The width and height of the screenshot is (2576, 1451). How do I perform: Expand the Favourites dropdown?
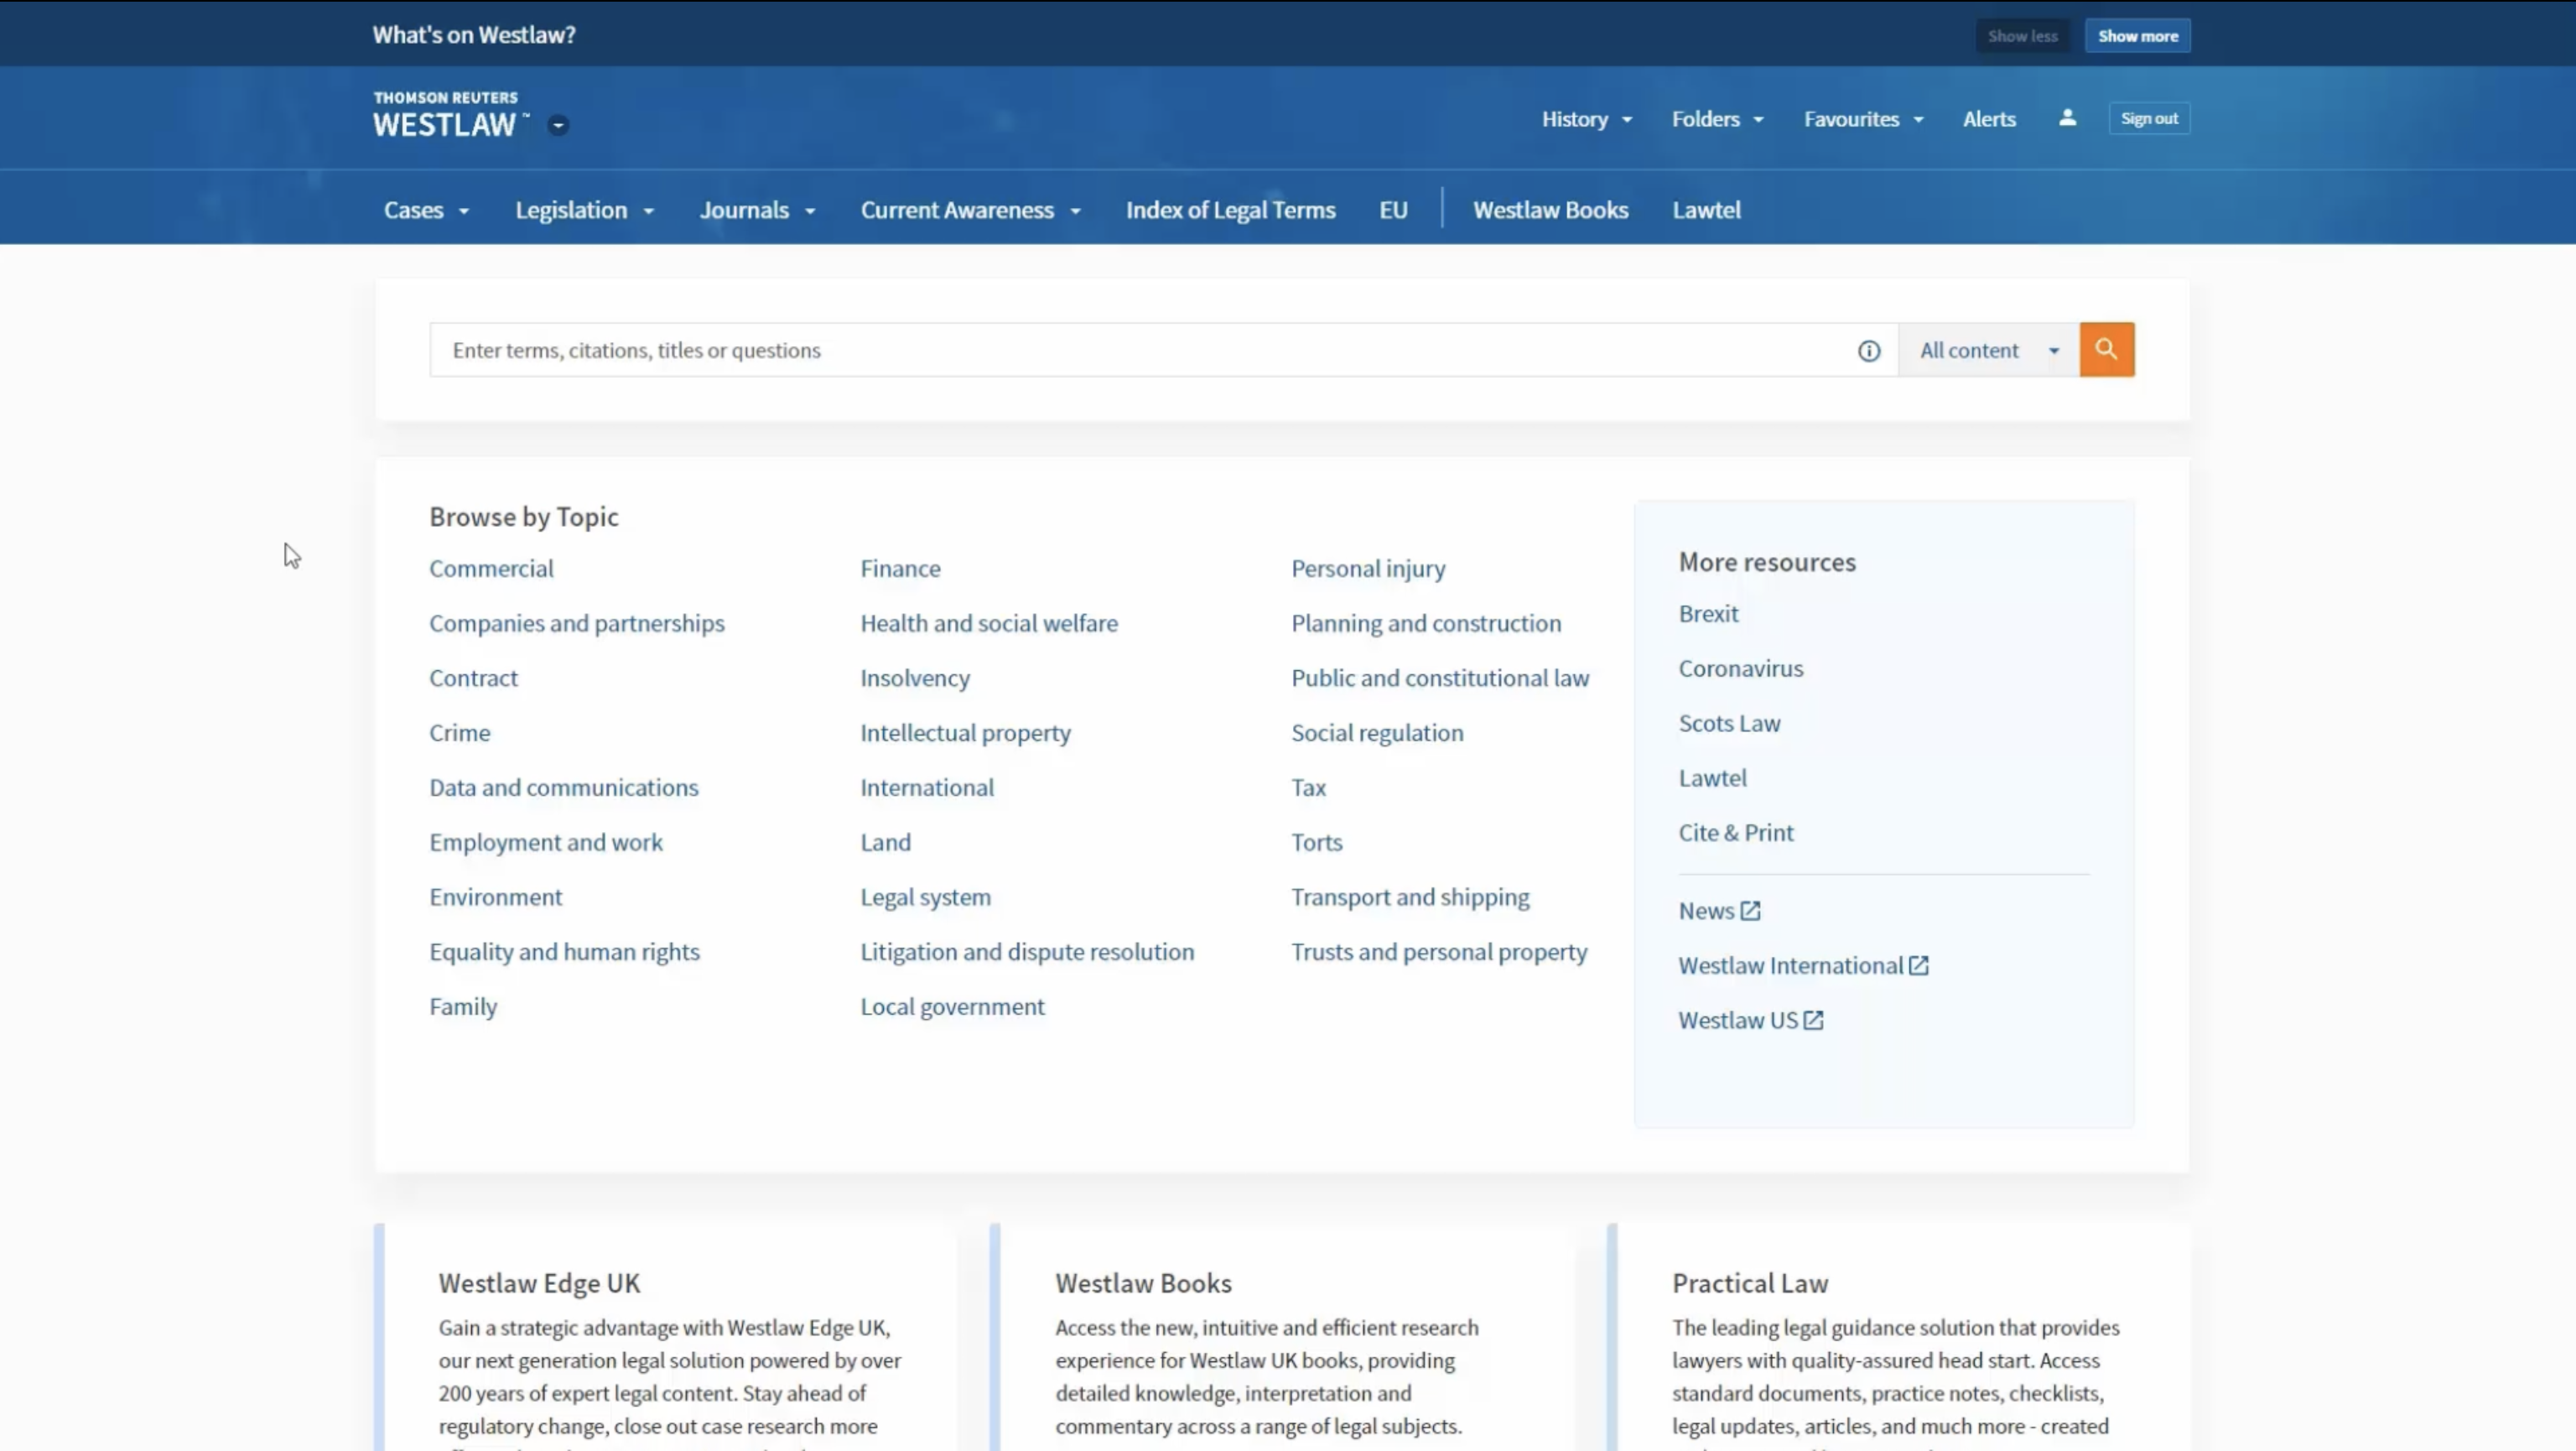1863,119
